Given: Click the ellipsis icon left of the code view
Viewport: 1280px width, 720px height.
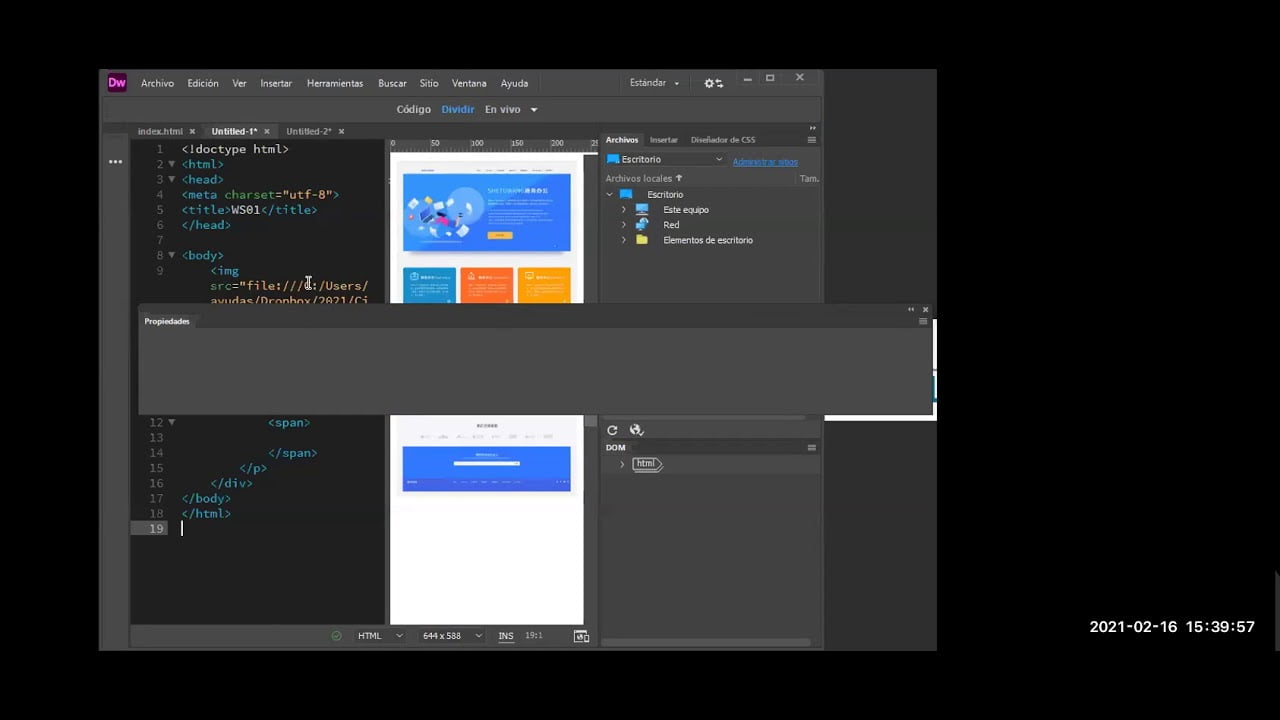Looking at the screenshot, I should tap(115, 161).
